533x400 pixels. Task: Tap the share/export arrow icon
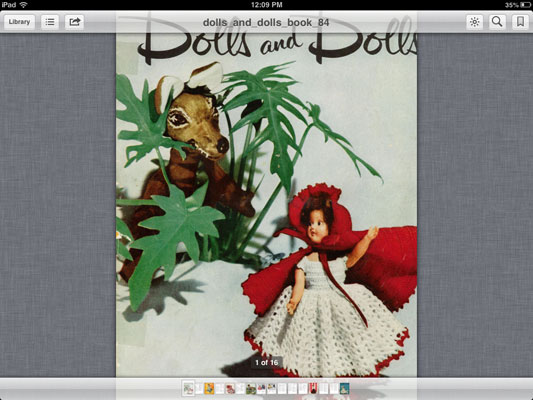point(74,22)
